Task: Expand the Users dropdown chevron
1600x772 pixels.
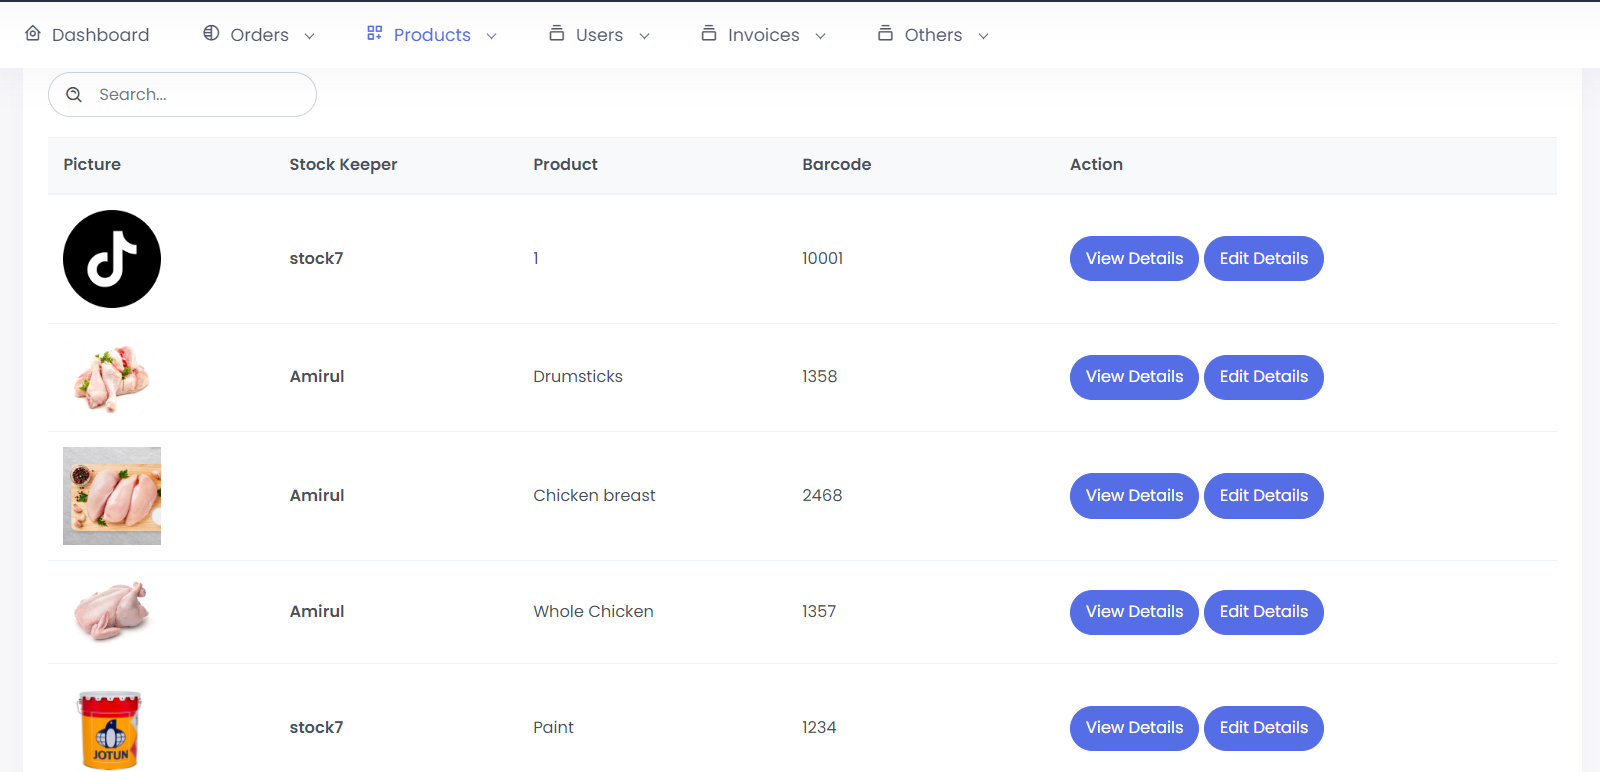Action: (645, 36)
